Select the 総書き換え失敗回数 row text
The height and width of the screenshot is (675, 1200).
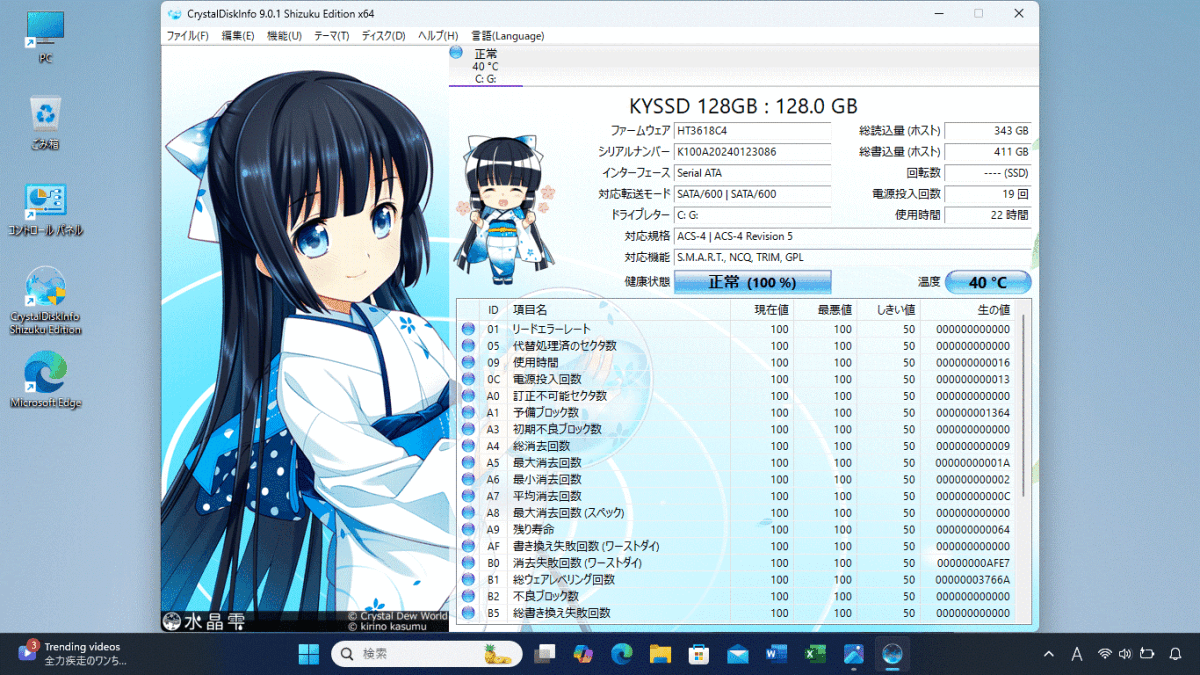click(x=561, y=613)
